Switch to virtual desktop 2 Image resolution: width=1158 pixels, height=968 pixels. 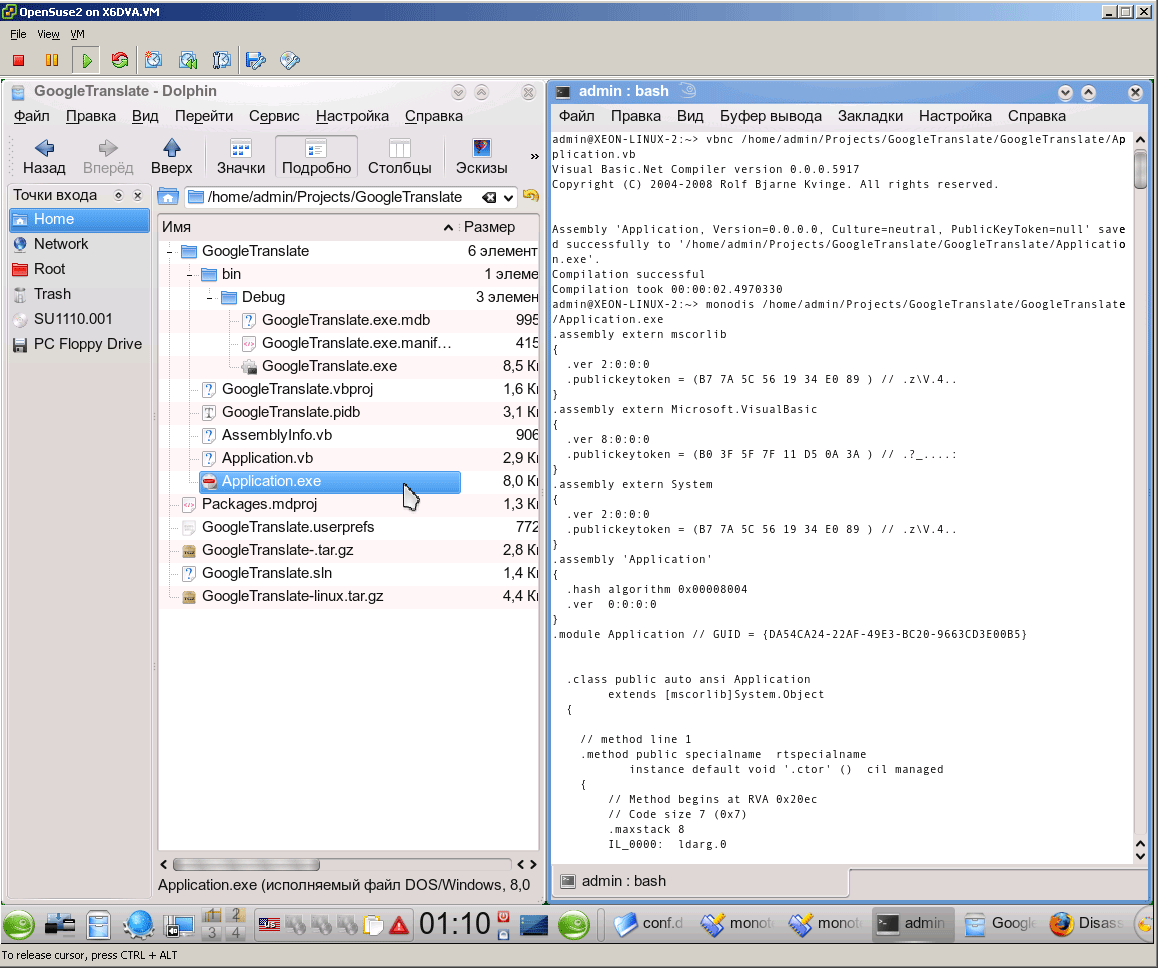(x=236, y=916)
